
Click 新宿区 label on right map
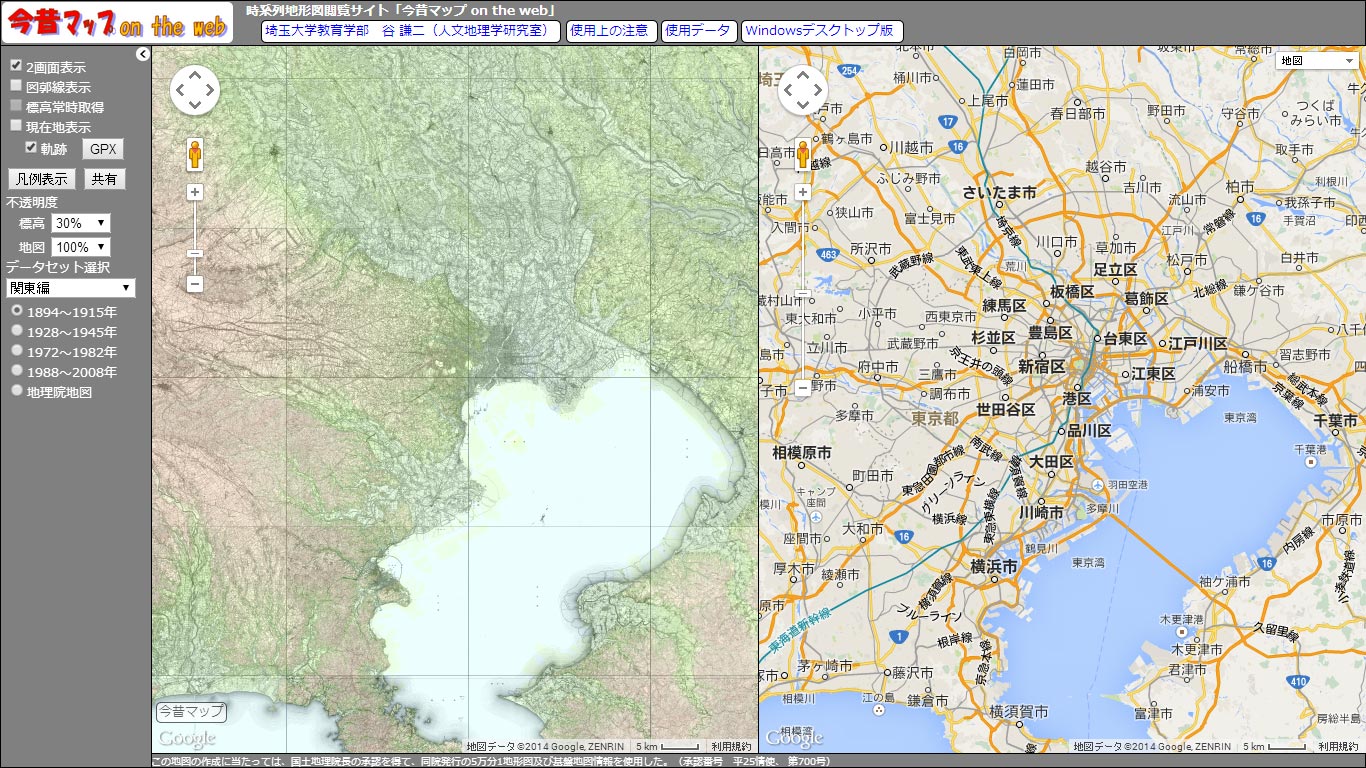[x=1042, y=367]
